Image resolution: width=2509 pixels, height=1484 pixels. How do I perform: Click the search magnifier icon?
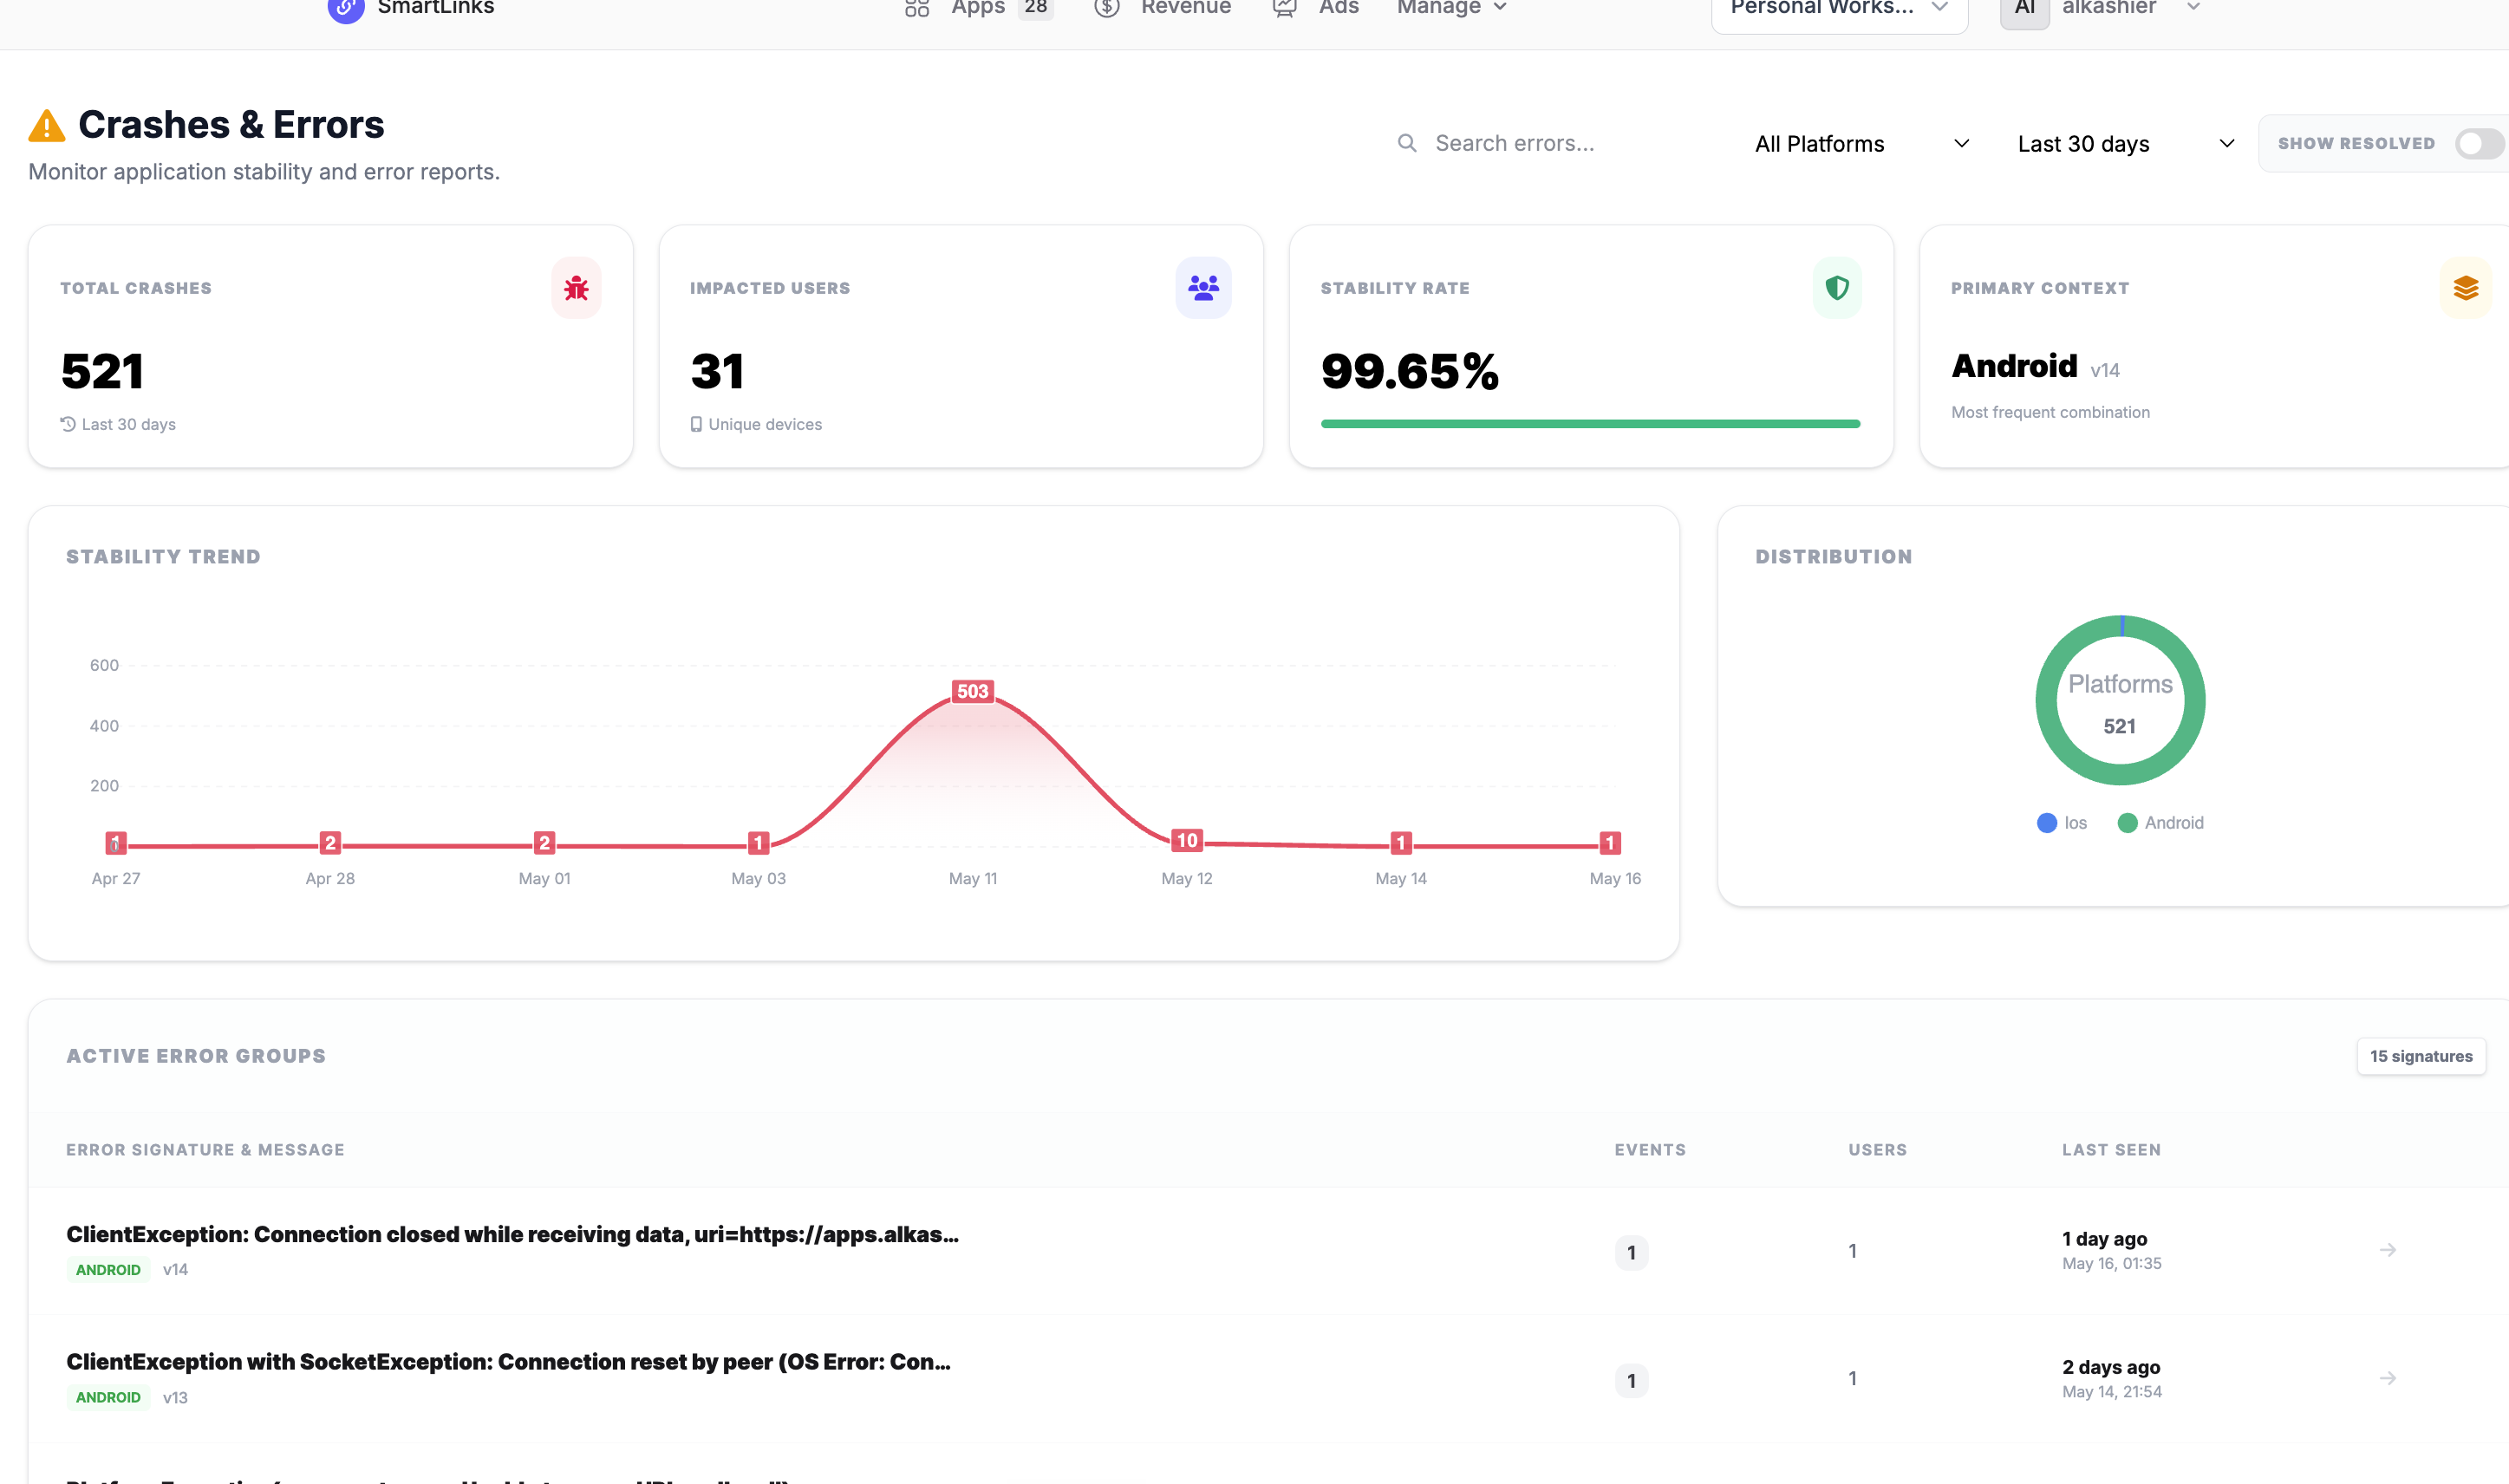[1407, 143]
